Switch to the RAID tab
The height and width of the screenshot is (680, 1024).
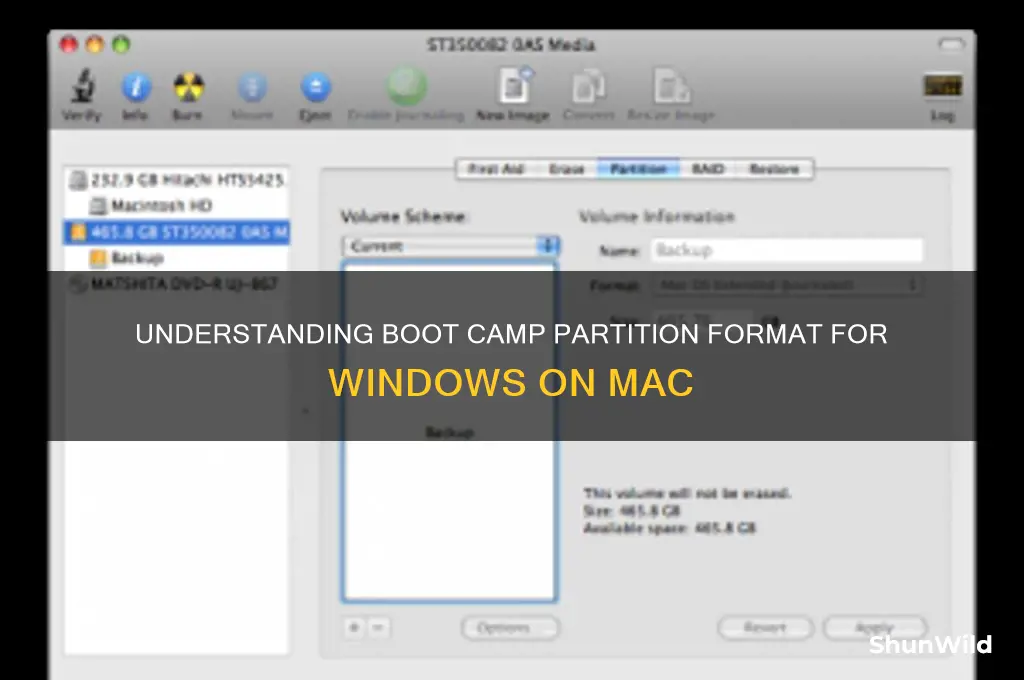click(708, 169)
